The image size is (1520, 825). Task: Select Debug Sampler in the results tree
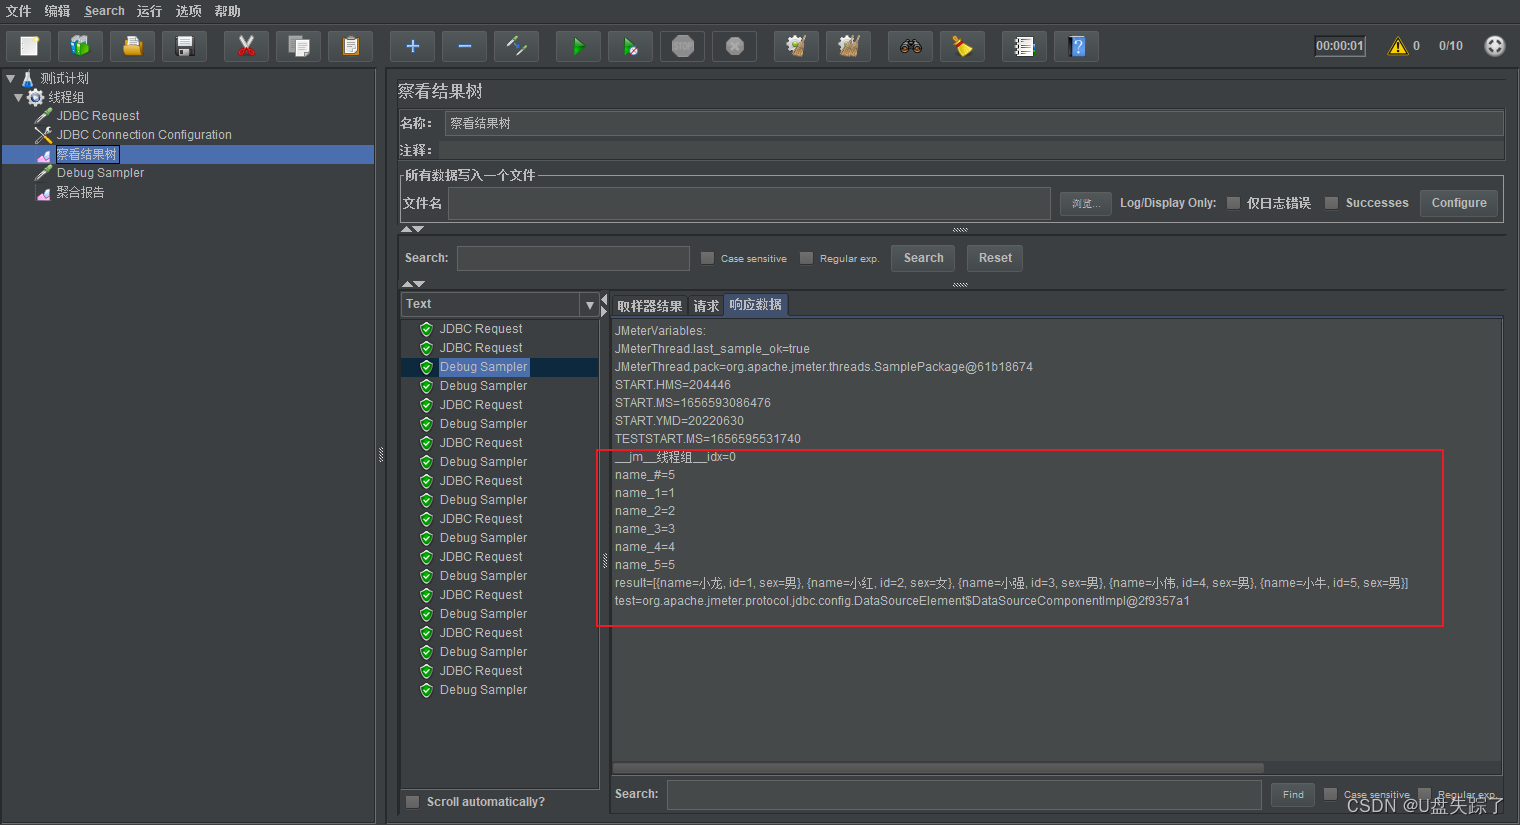click(x=483, y=366)
